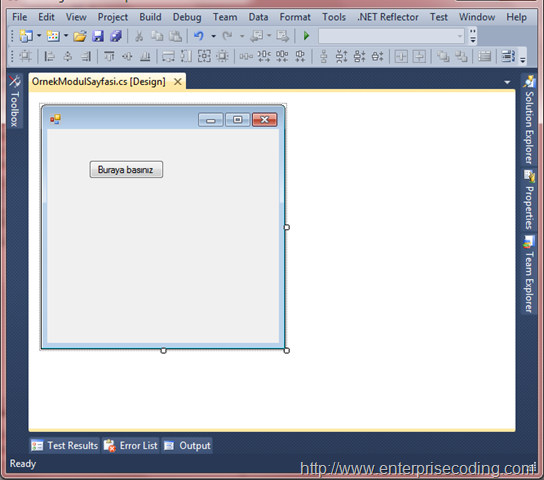This screenshot has height=480, width=544.
Task: Close the OrnekModulSayfasi.cs [Design] tab
Action: [x=178, y=82]
